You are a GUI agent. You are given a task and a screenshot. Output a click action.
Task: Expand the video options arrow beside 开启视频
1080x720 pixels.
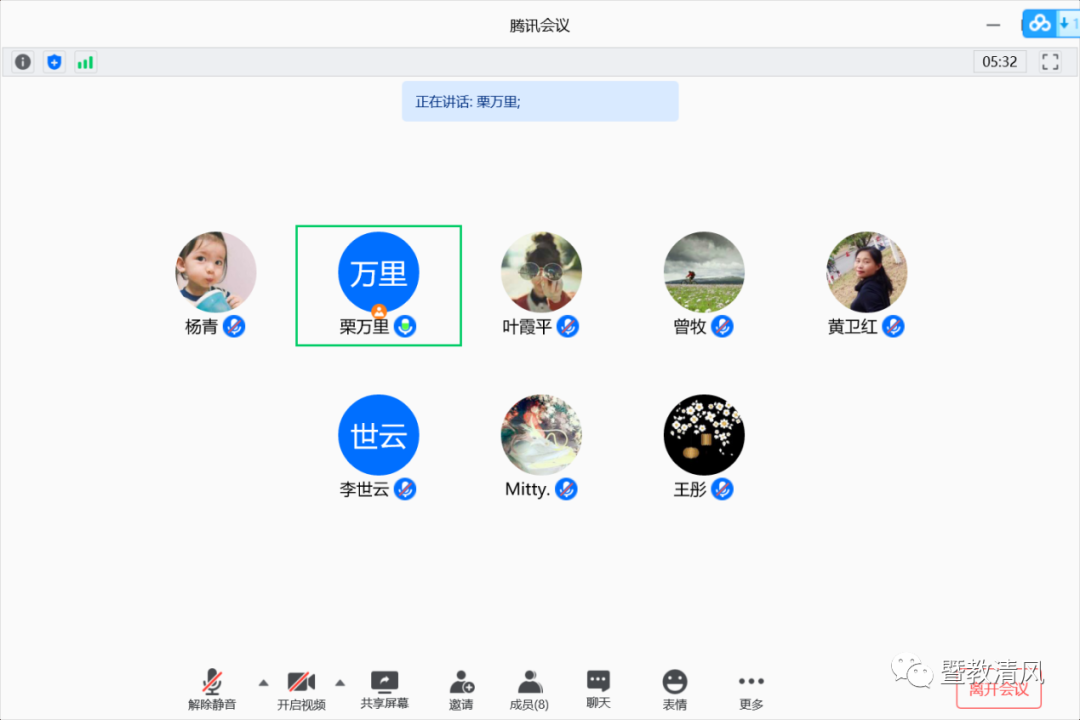(x=340, y=683)
